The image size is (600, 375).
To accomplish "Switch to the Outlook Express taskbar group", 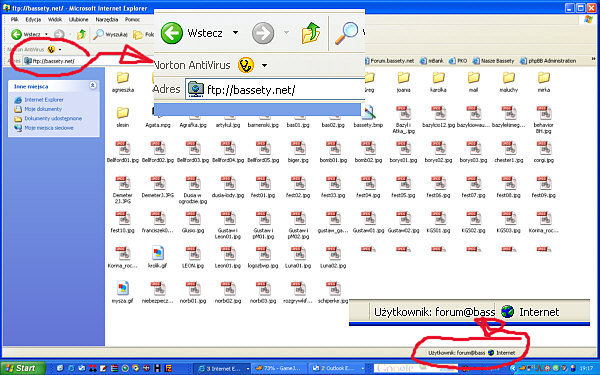I will click(x=337, y=368).
